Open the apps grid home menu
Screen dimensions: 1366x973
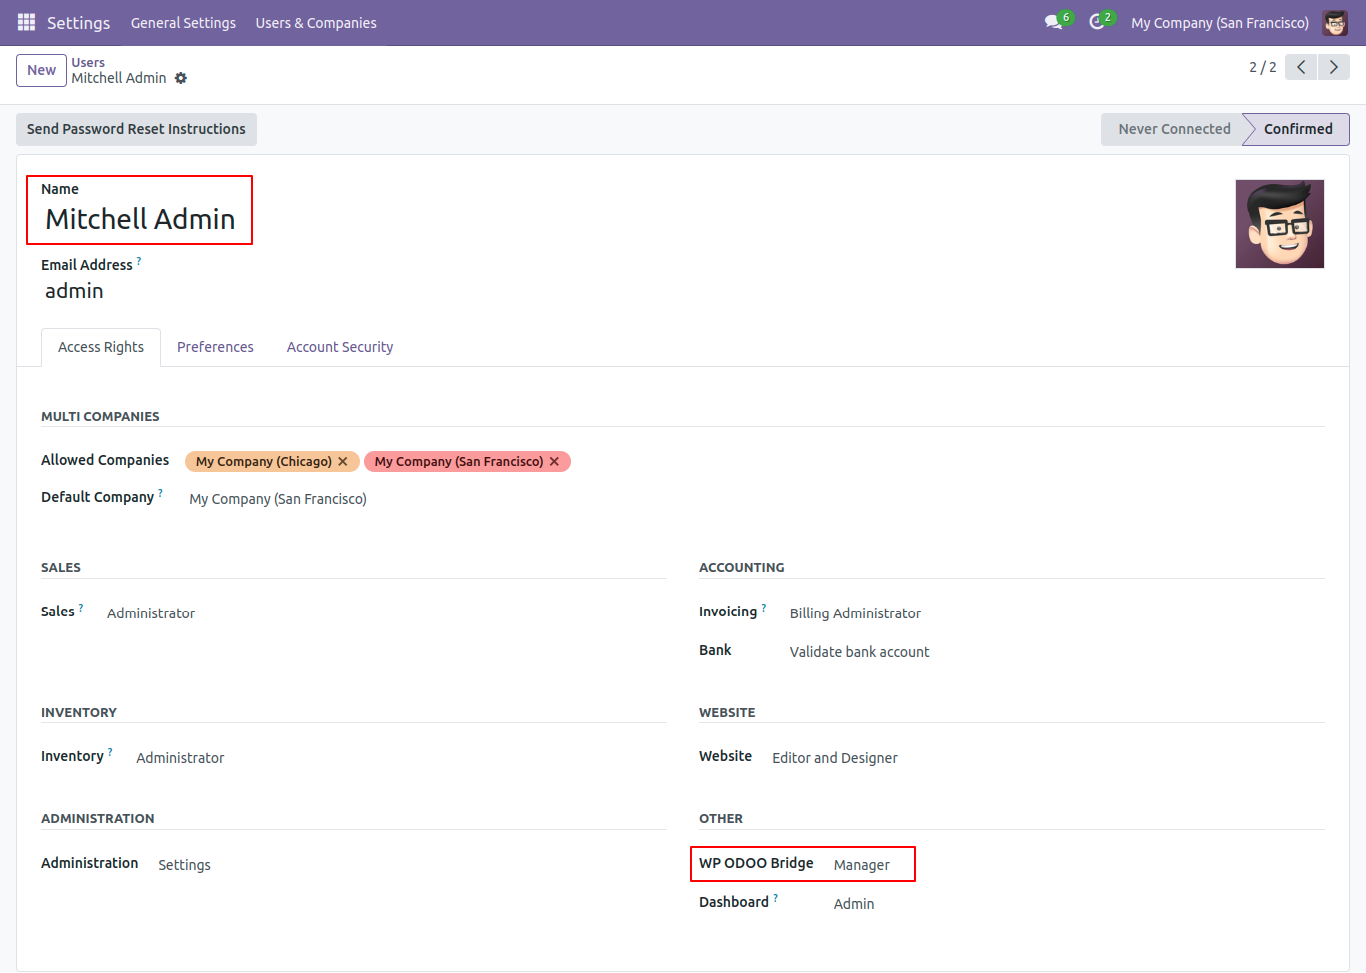coord(26,22)
